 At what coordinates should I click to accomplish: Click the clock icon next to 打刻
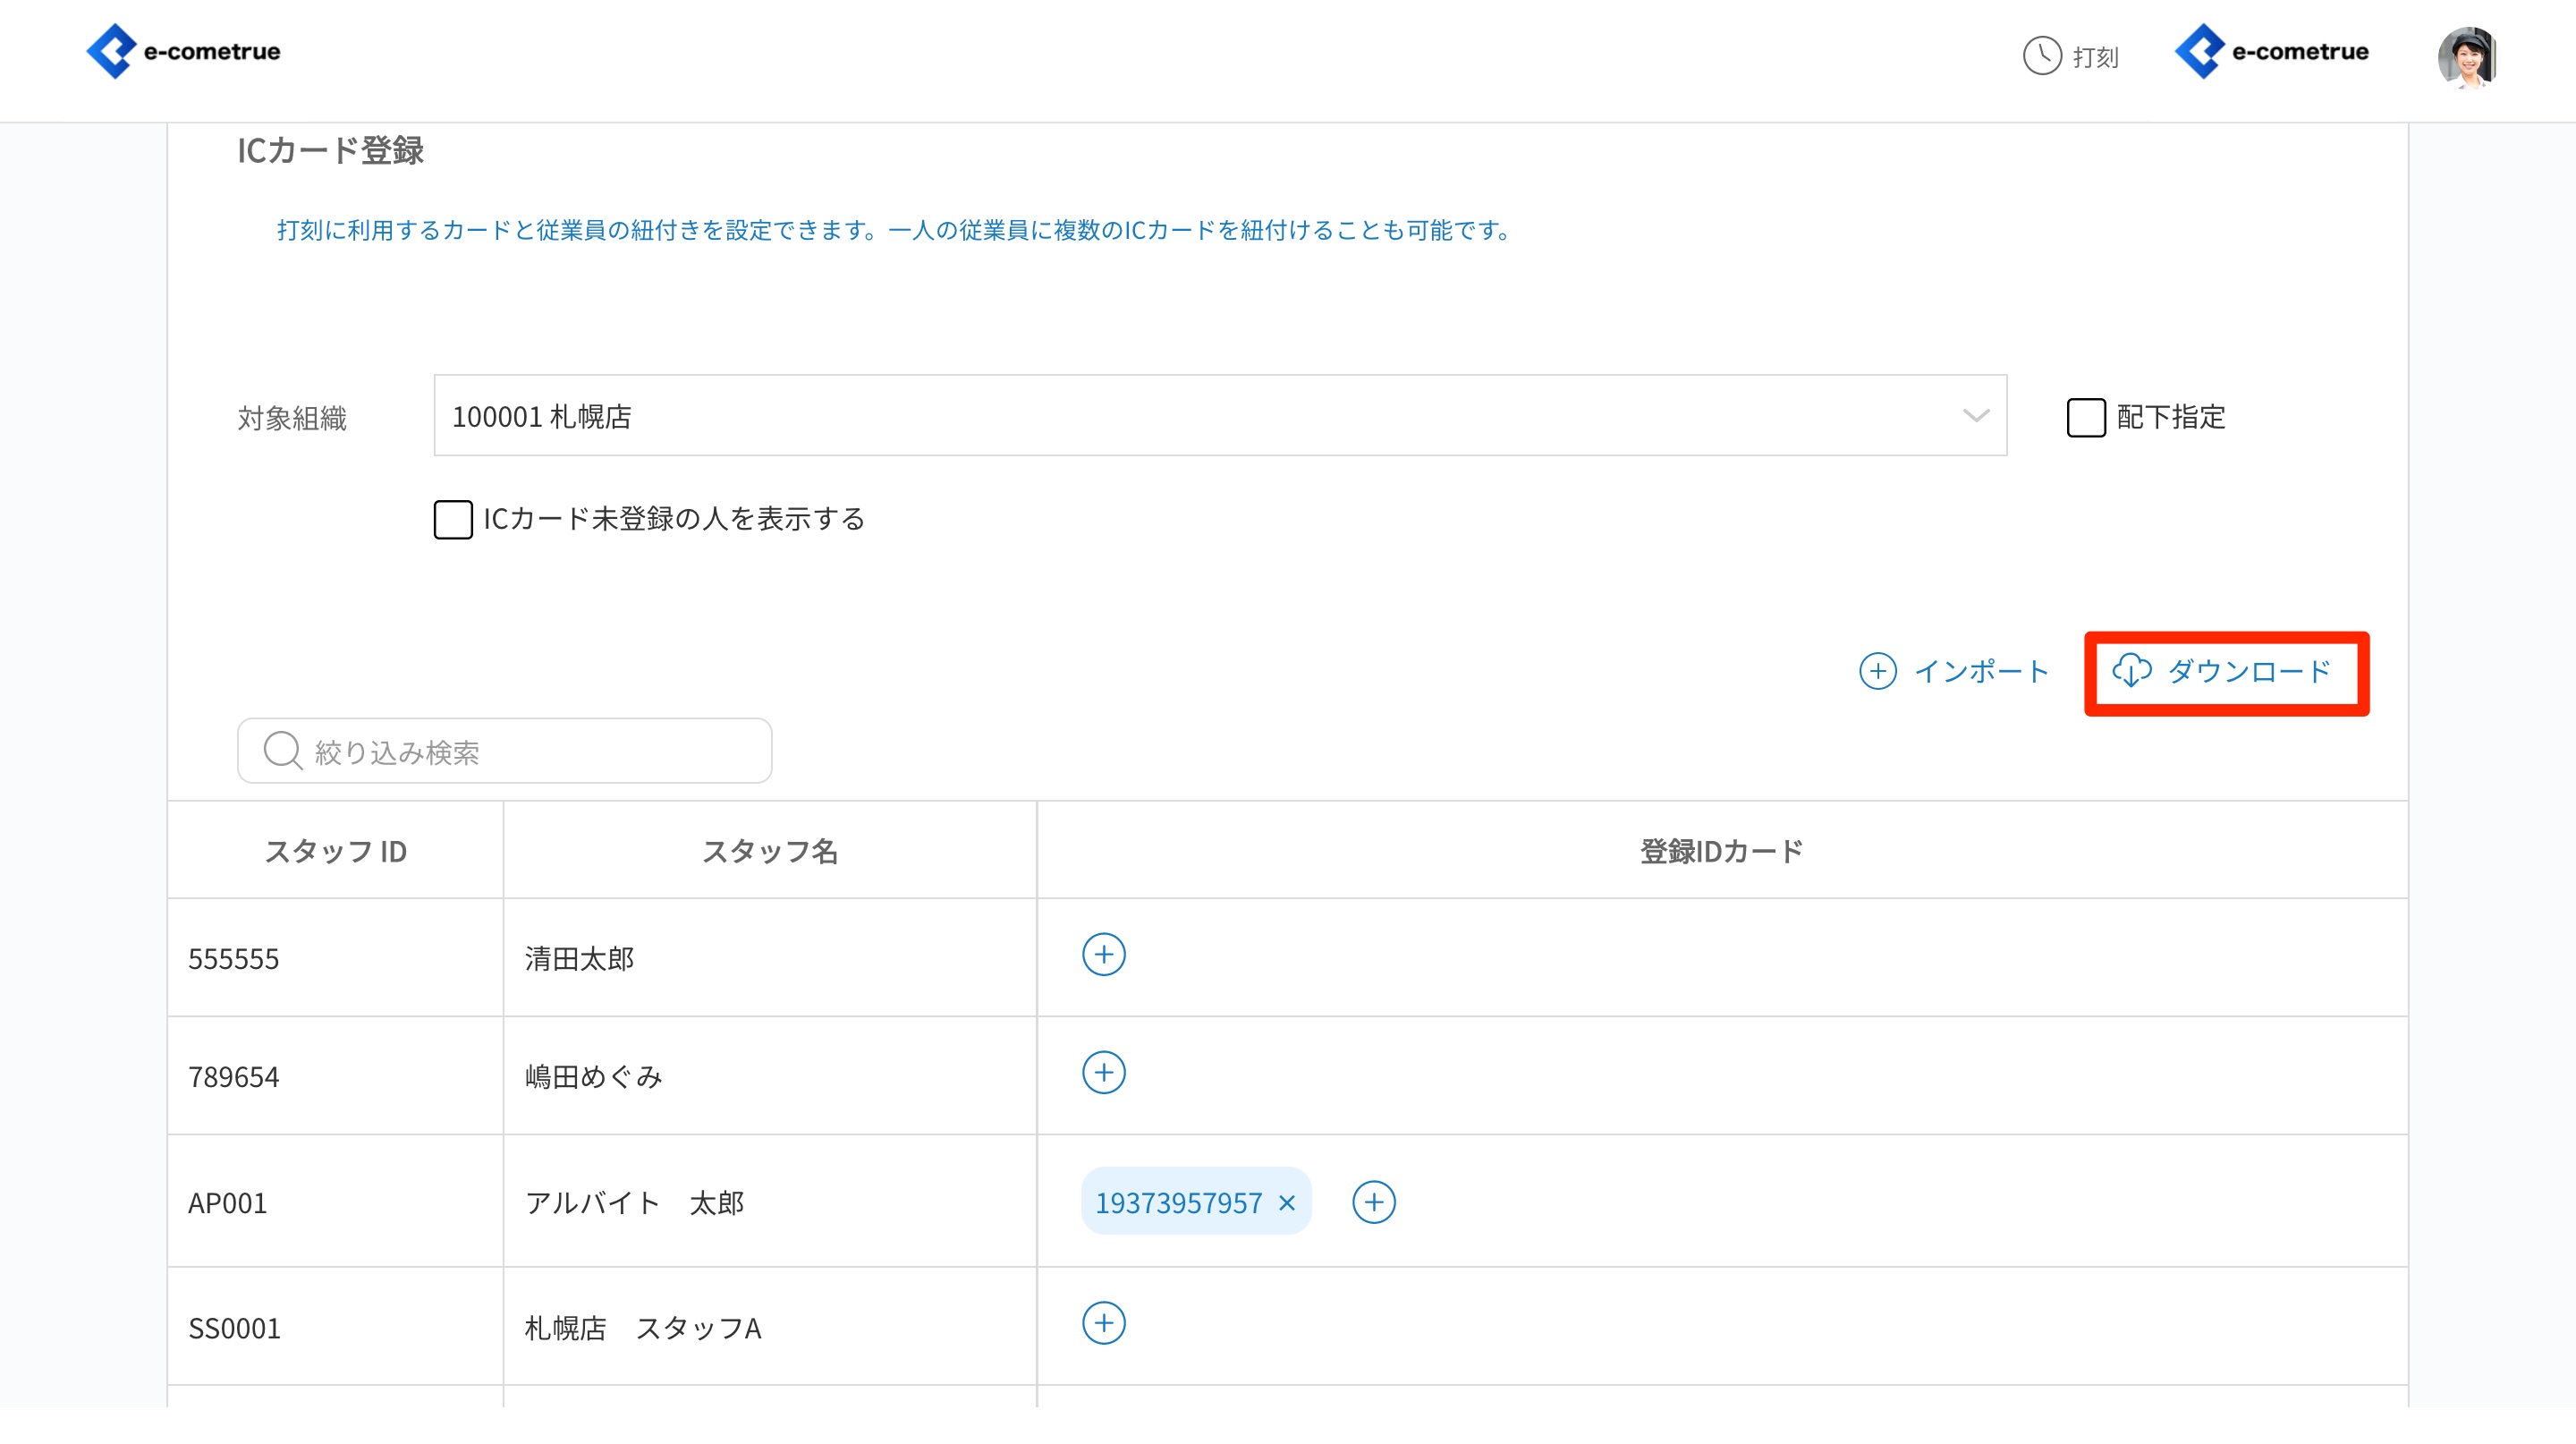click(2041, 56)
